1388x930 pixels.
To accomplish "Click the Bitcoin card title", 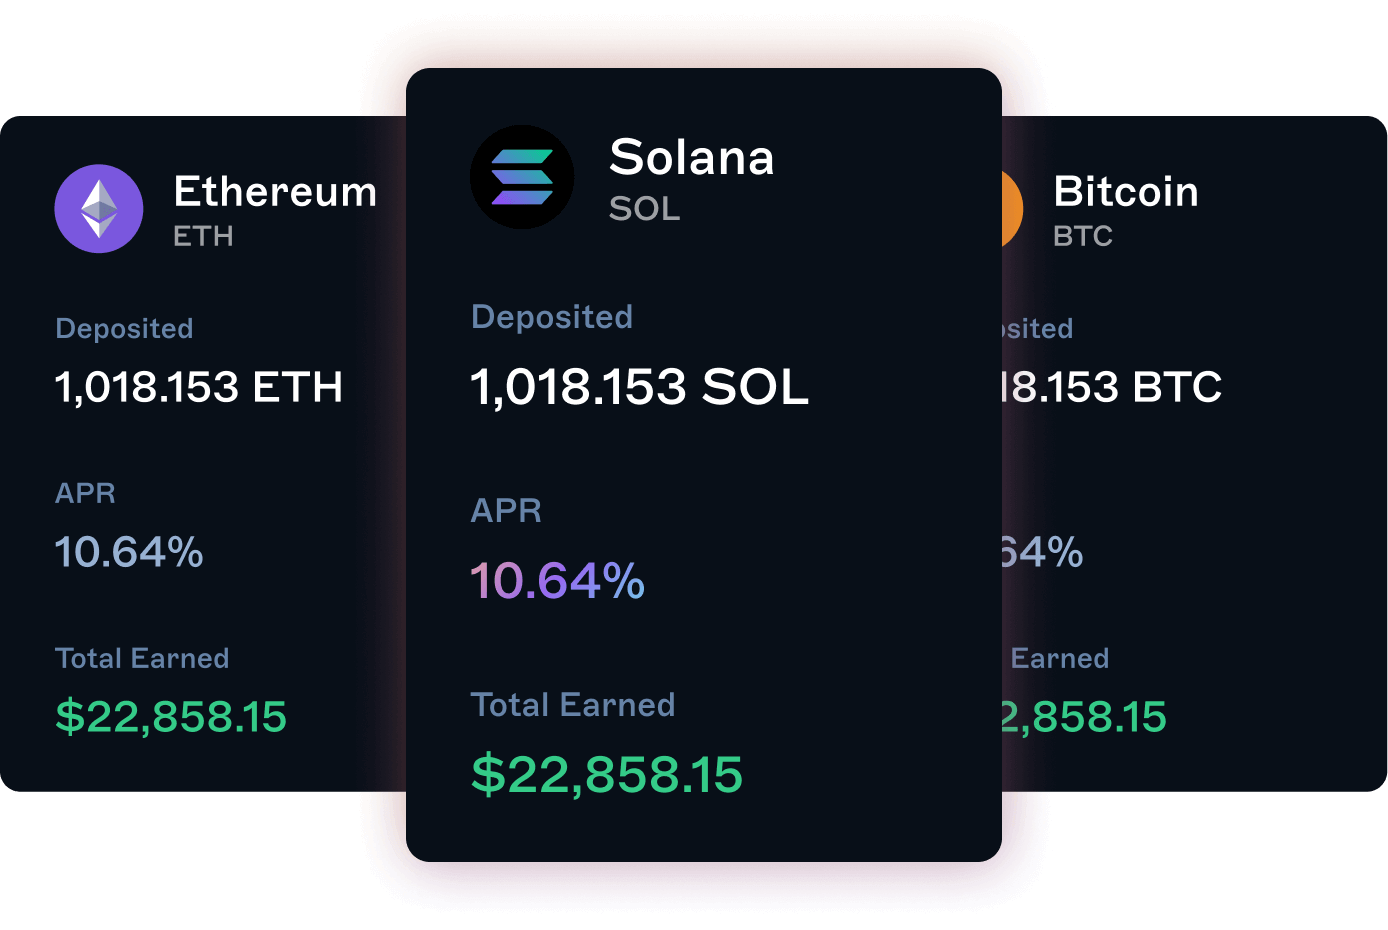I will pyautogui.click(x=1126, y=191).
